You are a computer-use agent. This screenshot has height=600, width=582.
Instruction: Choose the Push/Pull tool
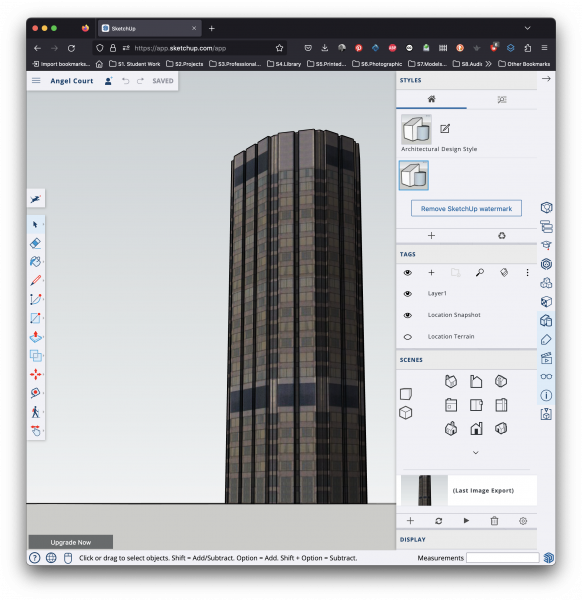point(36,337)
